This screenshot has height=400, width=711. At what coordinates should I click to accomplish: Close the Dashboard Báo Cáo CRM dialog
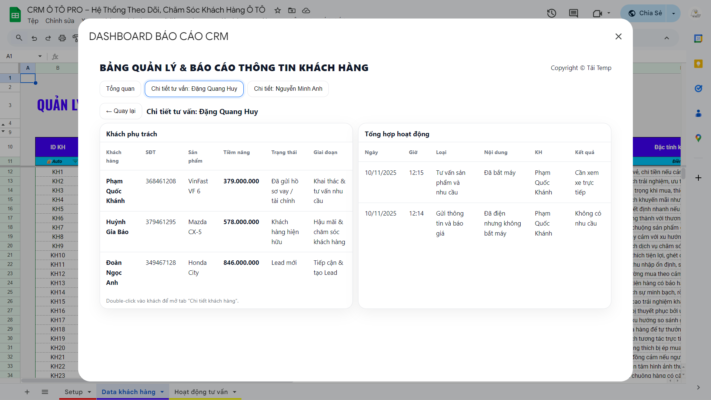pos(618,36)
